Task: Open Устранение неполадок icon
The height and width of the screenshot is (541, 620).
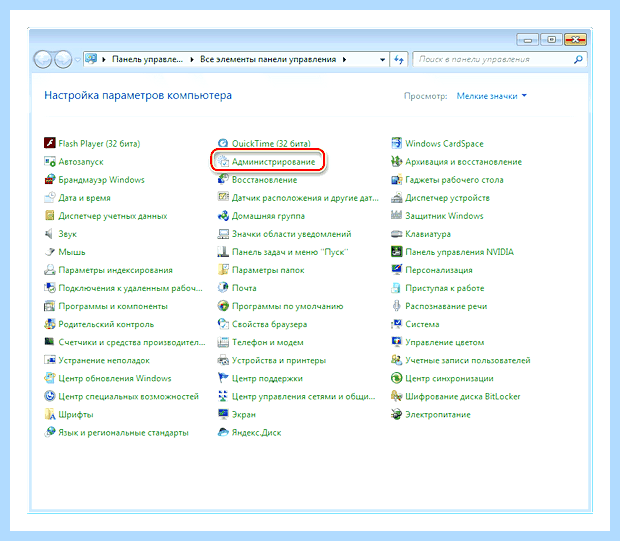Action: [49, 360]
